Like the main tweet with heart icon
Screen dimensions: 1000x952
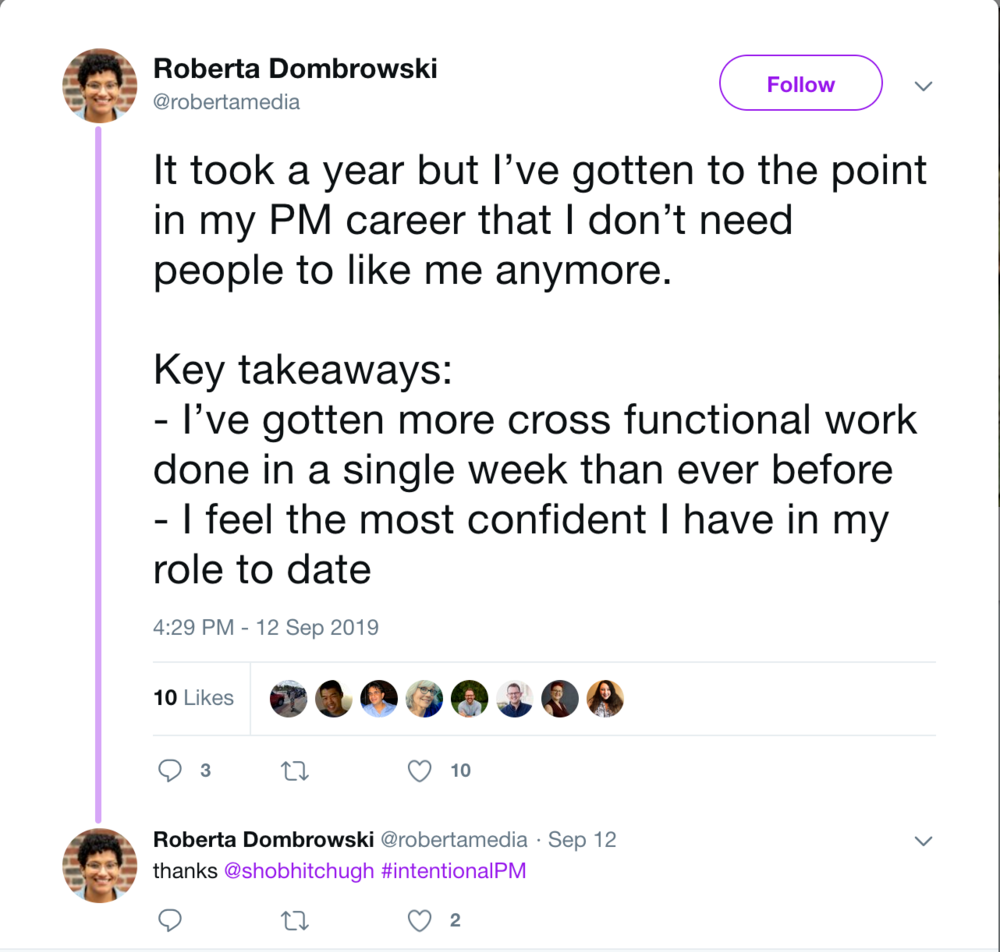pyautogui.click(x=419, y=771)
